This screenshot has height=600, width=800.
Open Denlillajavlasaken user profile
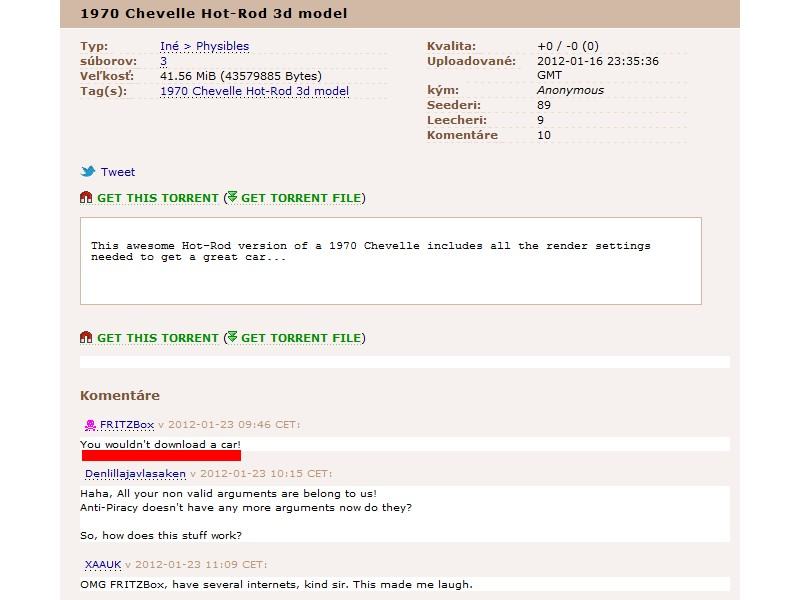coord(135,473)
